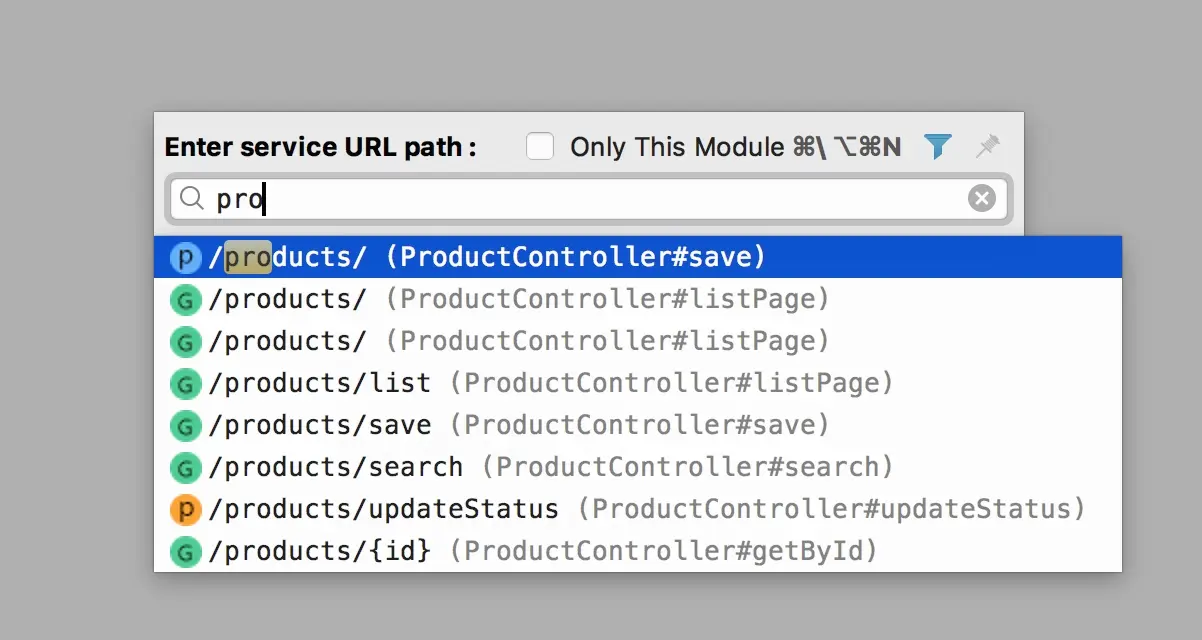The height and width of the screenshot is (640, 1202).
Task: Select highlighted /products/ ProductController#save entry
Action: (x=486, y=258)
